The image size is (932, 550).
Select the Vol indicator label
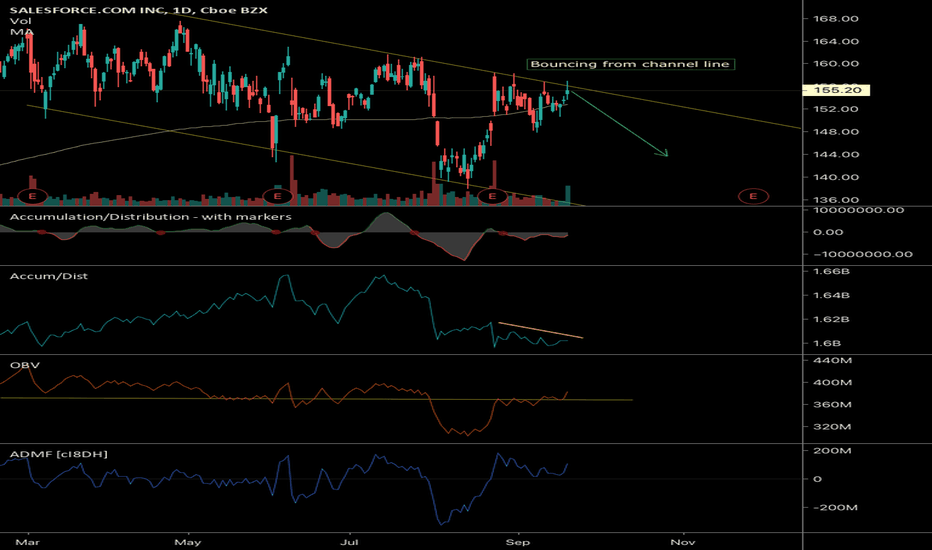coord(20,21)
